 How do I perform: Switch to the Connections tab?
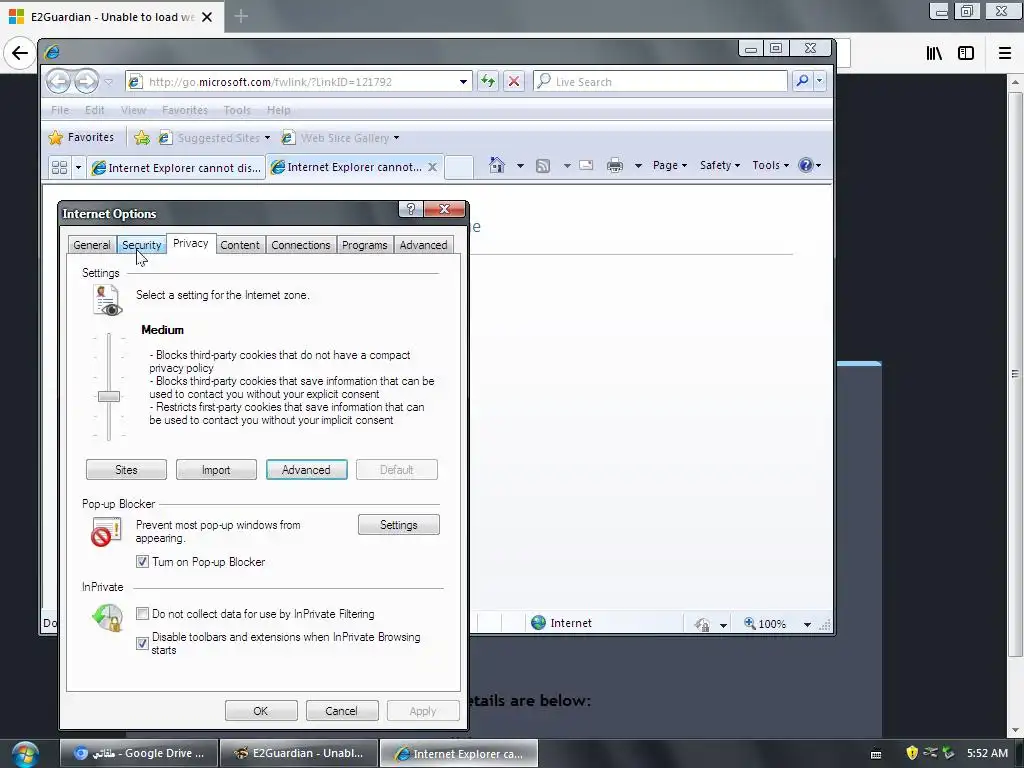[300, 245]
